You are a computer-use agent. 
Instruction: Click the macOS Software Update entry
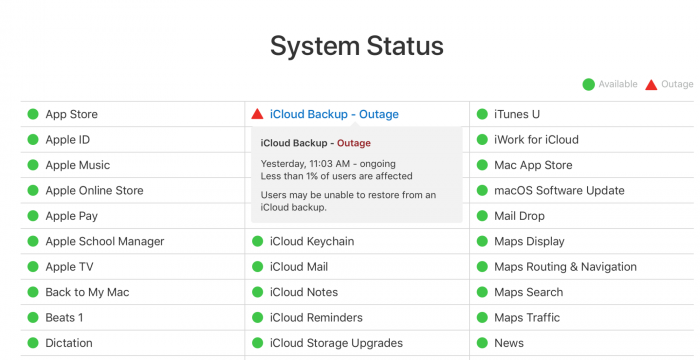point(559,190)
